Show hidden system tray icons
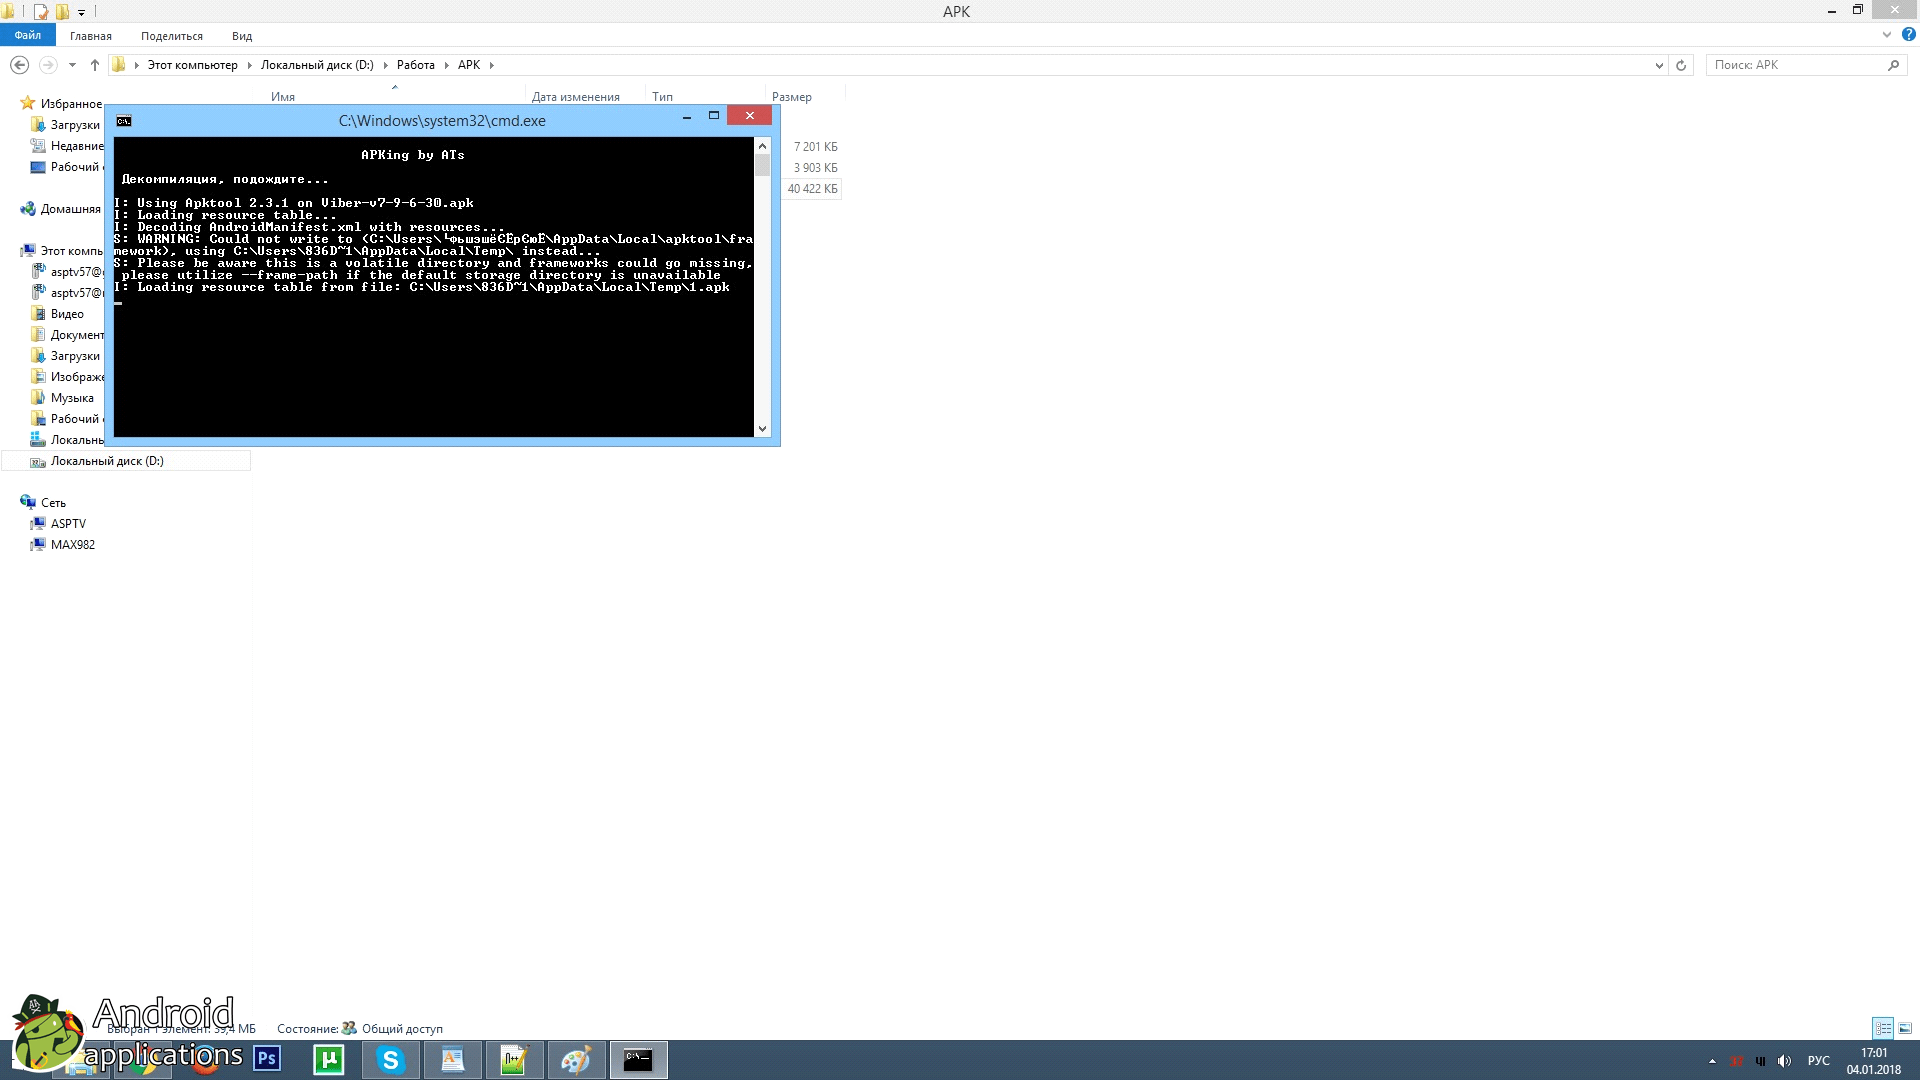This screenshot has height=1080, width=1920. 1712,1061
